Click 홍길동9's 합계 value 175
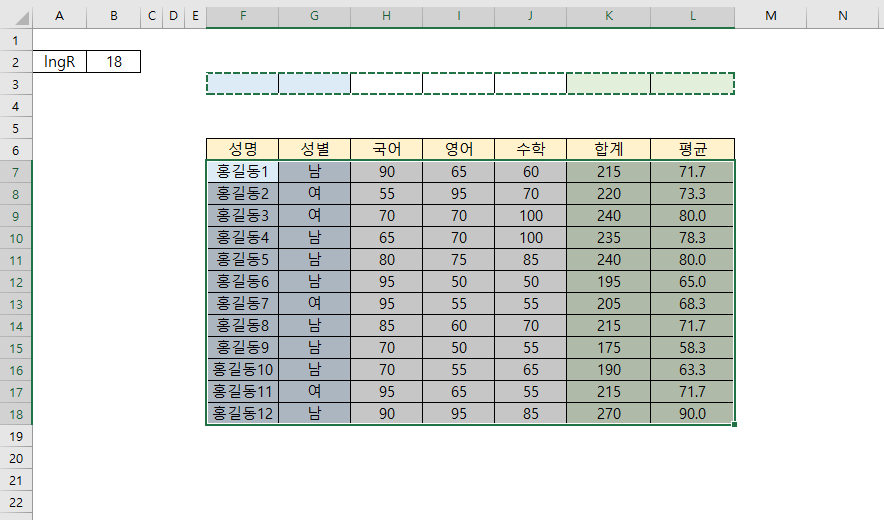 pyautogui.click(x=608, y=347)
